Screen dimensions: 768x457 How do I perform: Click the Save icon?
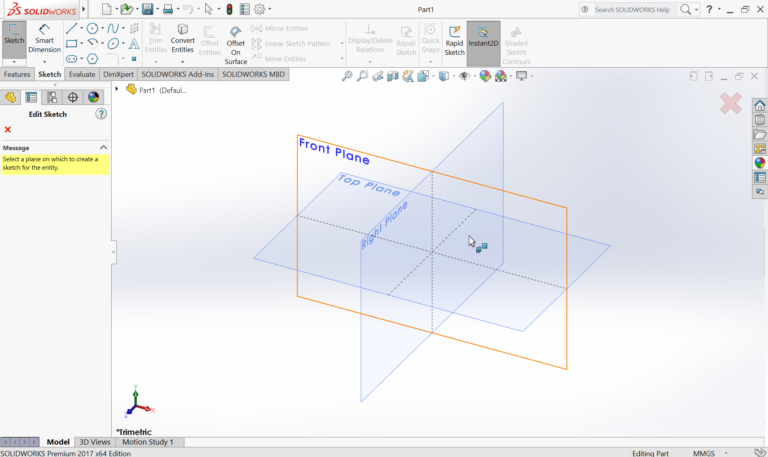pos(147,9)
